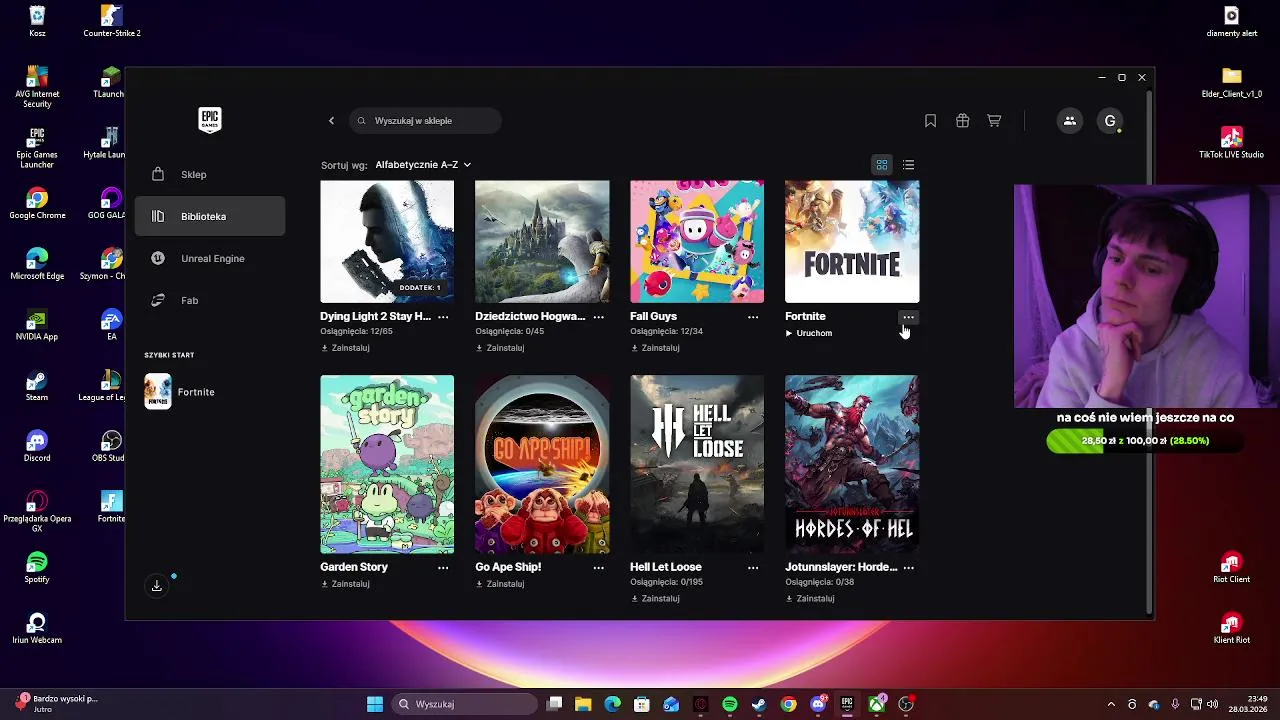The image size is (1280, 720).
Task: Click the Windows Start button
Action: (375, 705)
